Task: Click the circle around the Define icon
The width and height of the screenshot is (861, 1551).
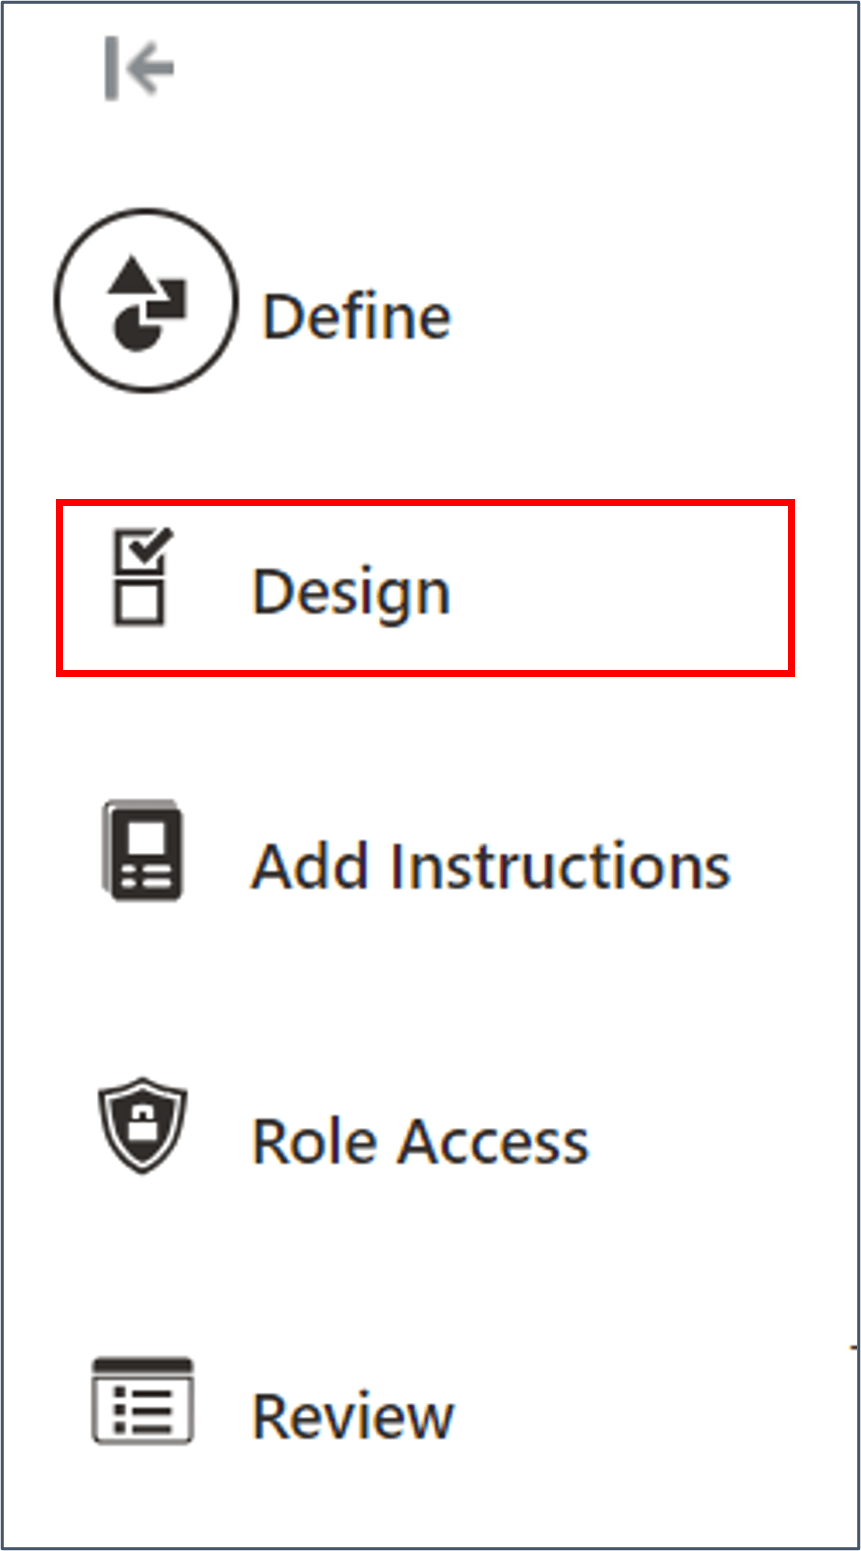Action: click(x=145, y=302)
